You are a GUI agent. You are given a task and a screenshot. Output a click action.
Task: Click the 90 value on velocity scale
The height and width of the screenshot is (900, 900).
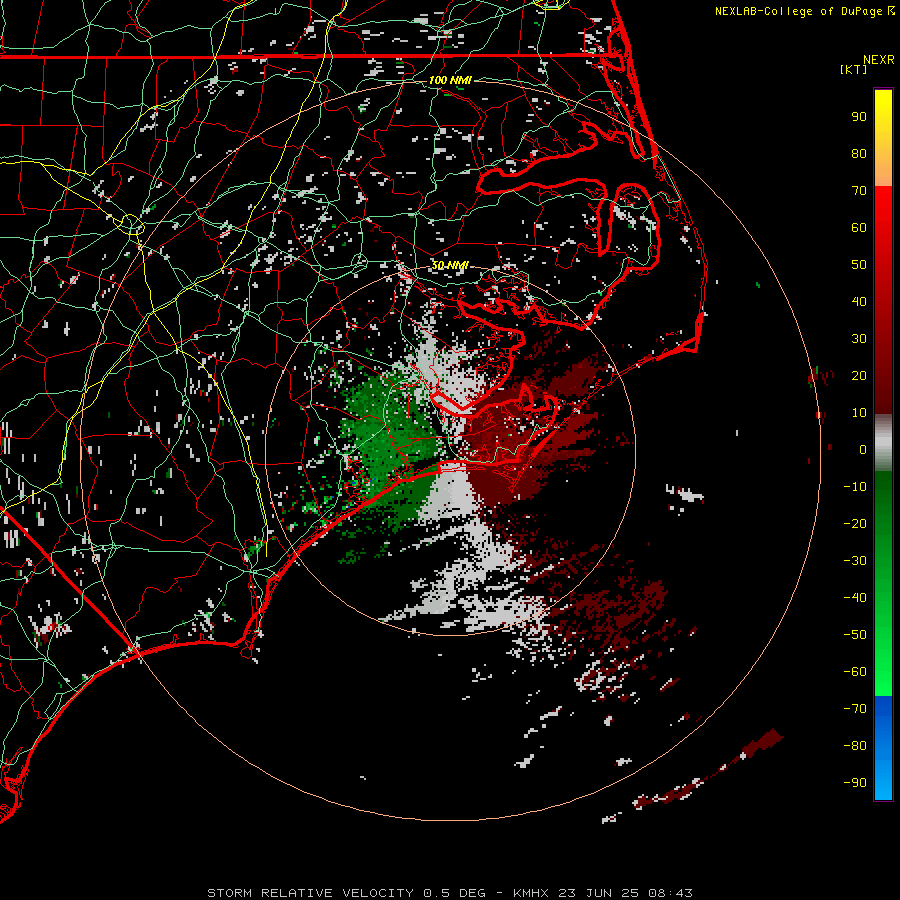[x=859, y=117]
